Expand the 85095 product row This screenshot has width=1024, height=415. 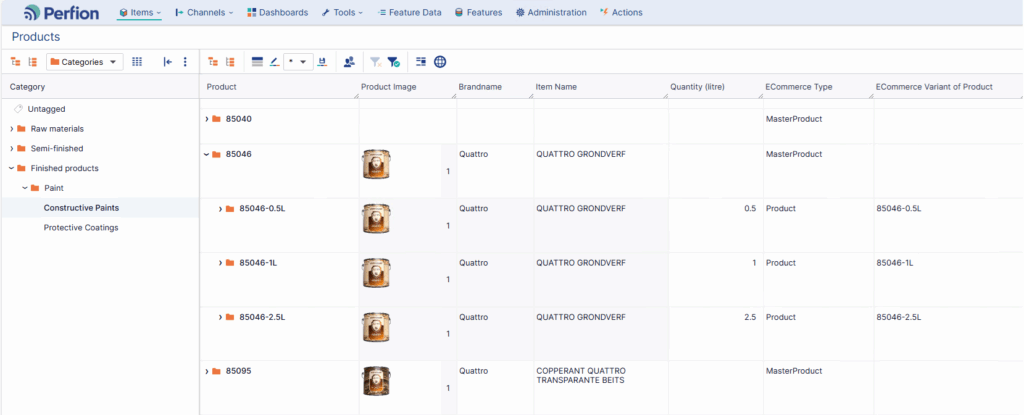pos(206,371)
